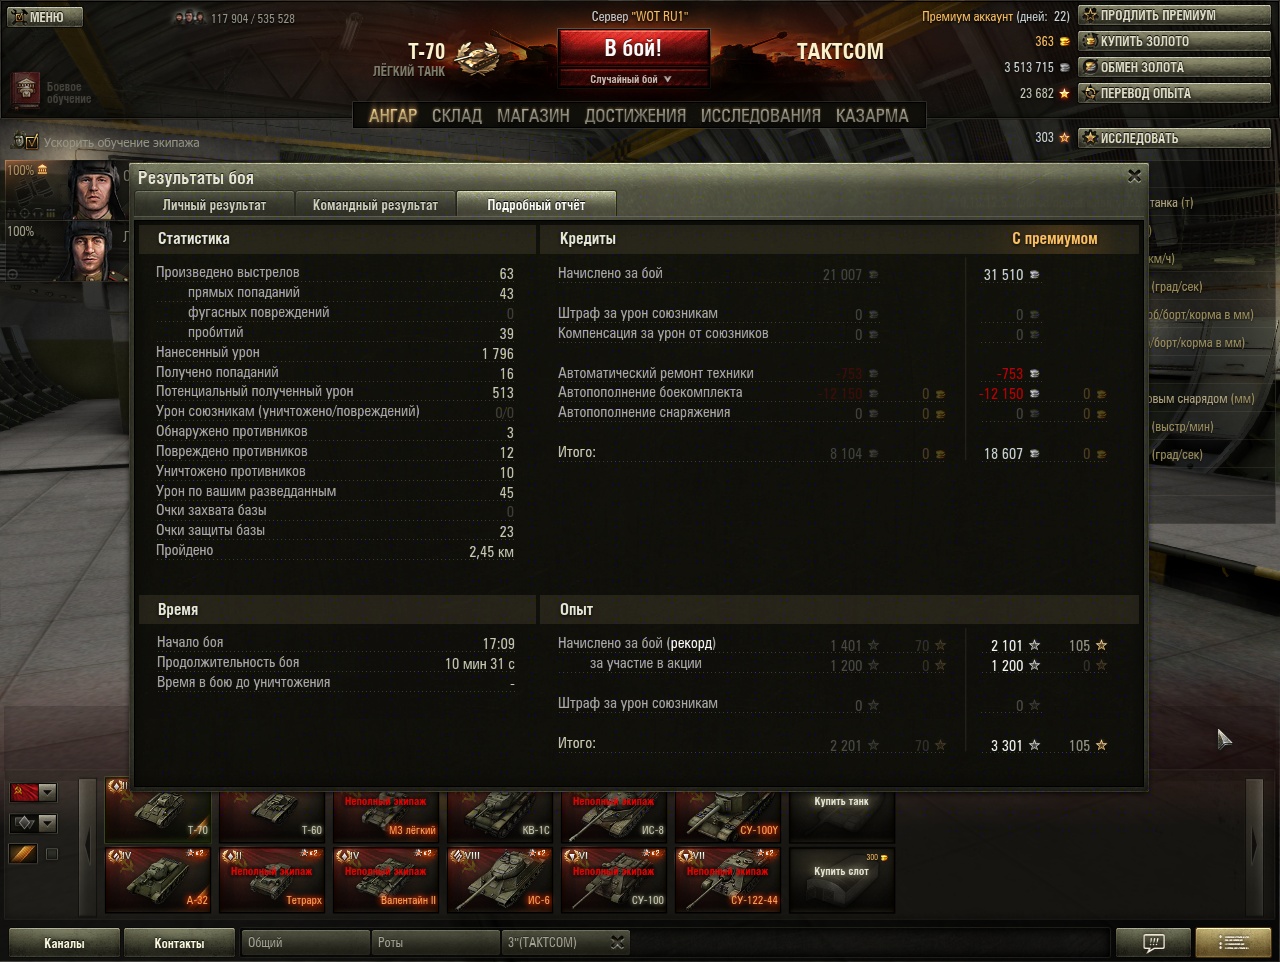Image resolution: width=1280 pixels, height=962 pixels.
Task: Select the СУ-122-44 tank in carousel
Action: tap(728, 880)
